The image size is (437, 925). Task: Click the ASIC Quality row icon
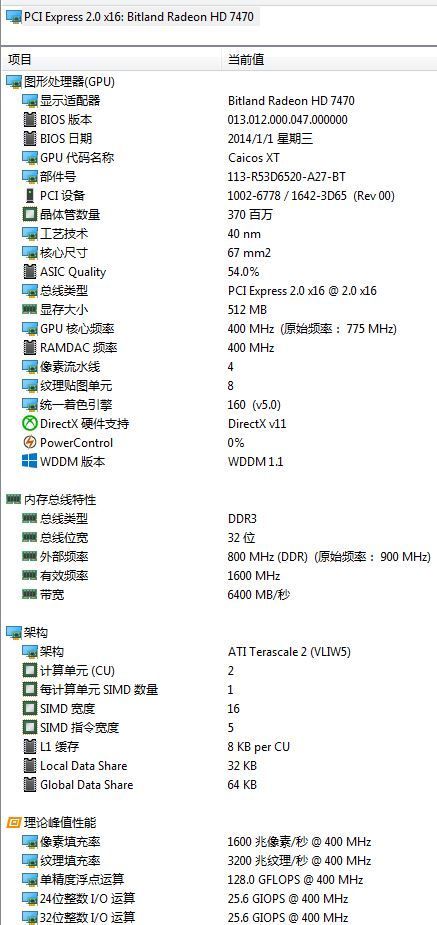pos(29,272)
